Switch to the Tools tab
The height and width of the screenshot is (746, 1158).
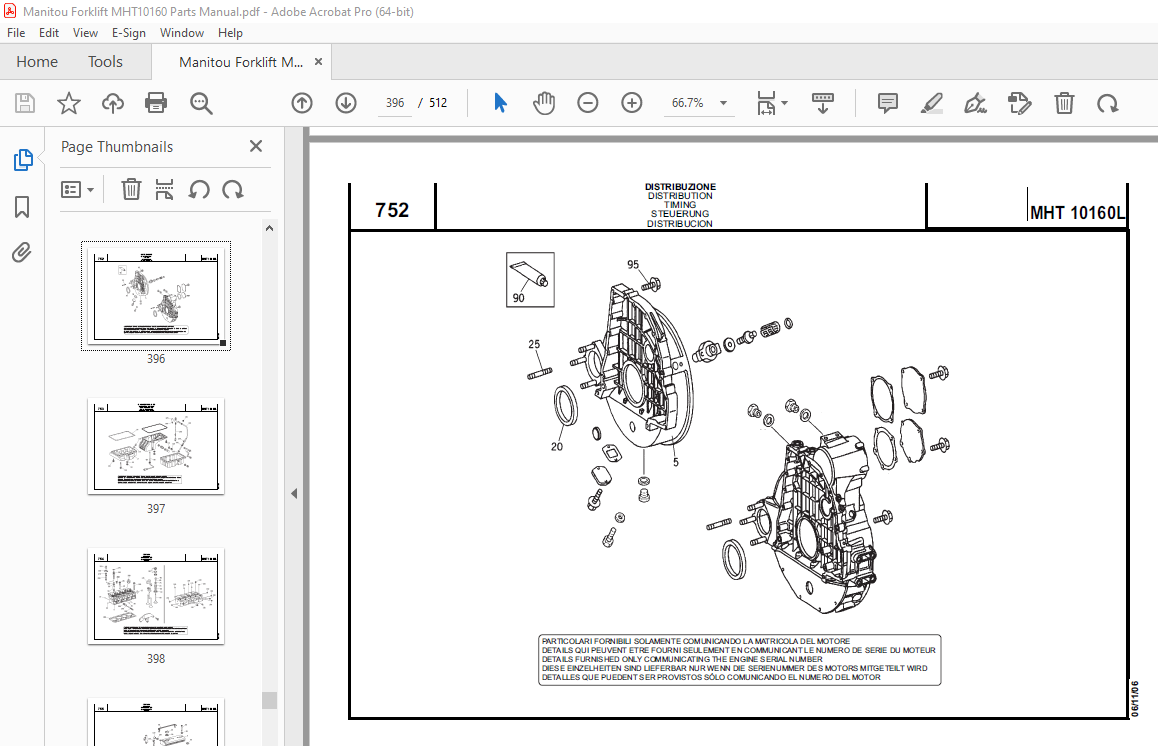[105, 62]
